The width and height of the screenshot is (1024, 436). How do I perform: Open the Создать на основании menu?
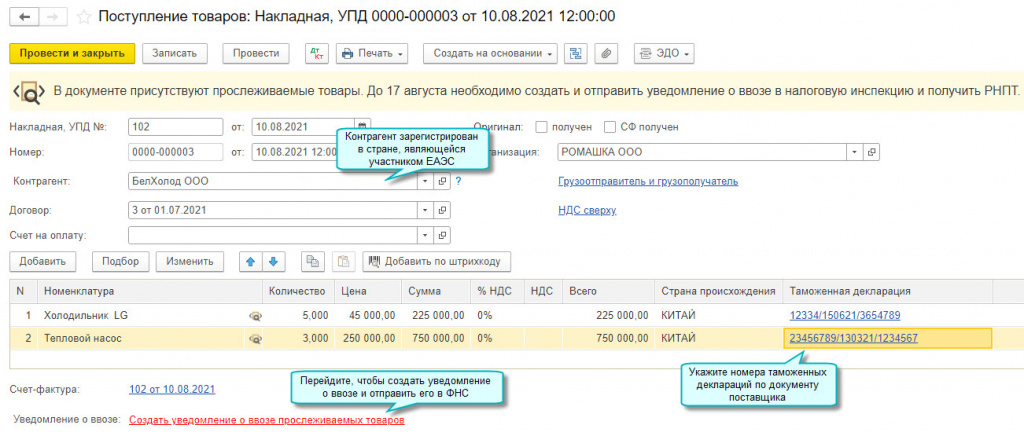pyautogui.click(x=489, y=53)
